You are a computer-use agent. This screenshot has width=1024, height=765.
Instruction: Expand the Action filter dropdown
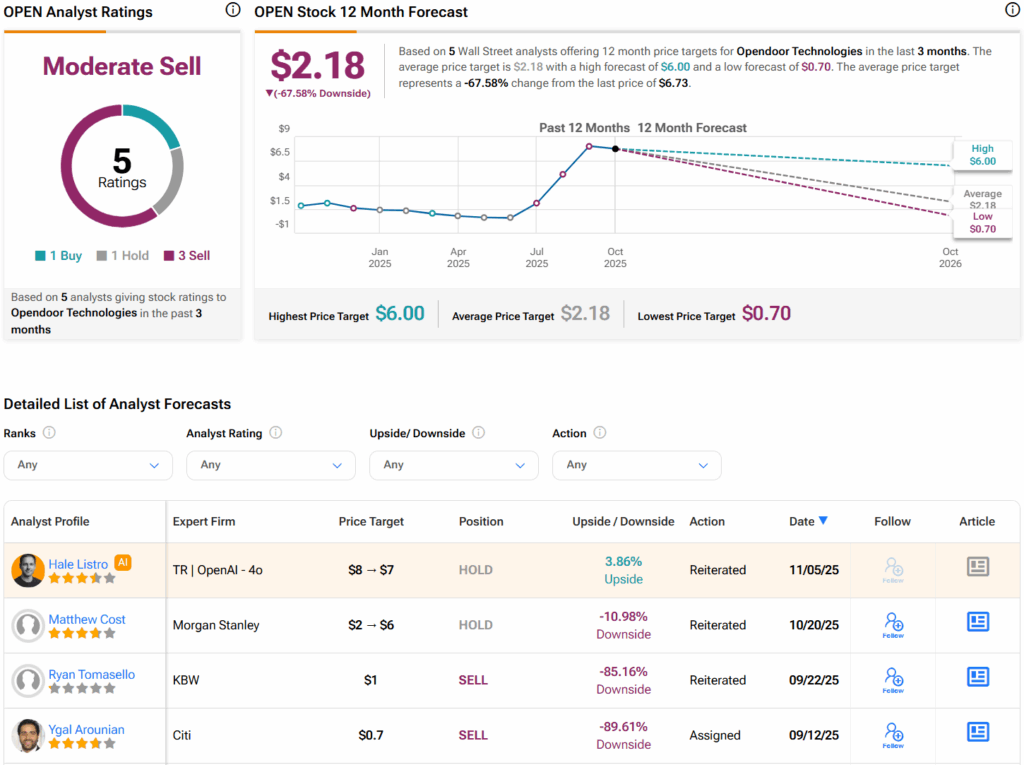[x=636, y=465]
